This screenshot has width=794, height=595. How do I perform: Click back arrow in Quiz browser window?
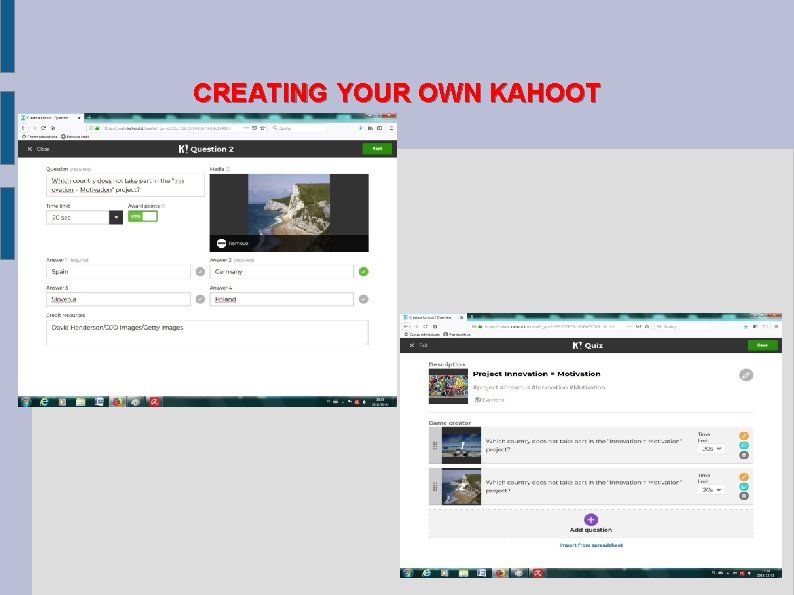[406, 327]
